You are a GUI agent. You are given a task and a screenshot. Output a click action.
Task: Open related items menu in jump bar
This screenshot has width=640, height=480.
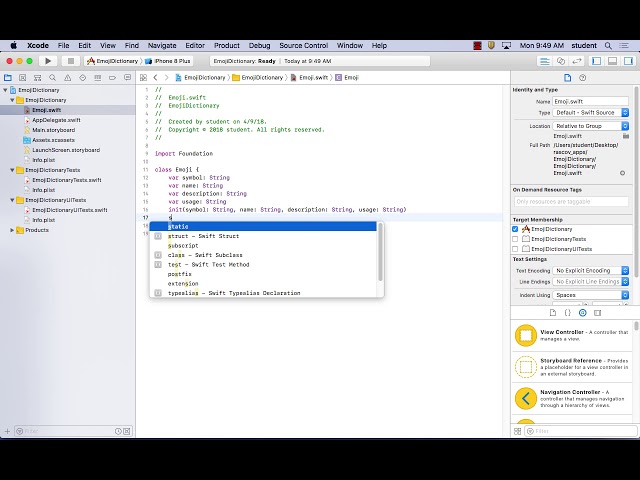143,78
